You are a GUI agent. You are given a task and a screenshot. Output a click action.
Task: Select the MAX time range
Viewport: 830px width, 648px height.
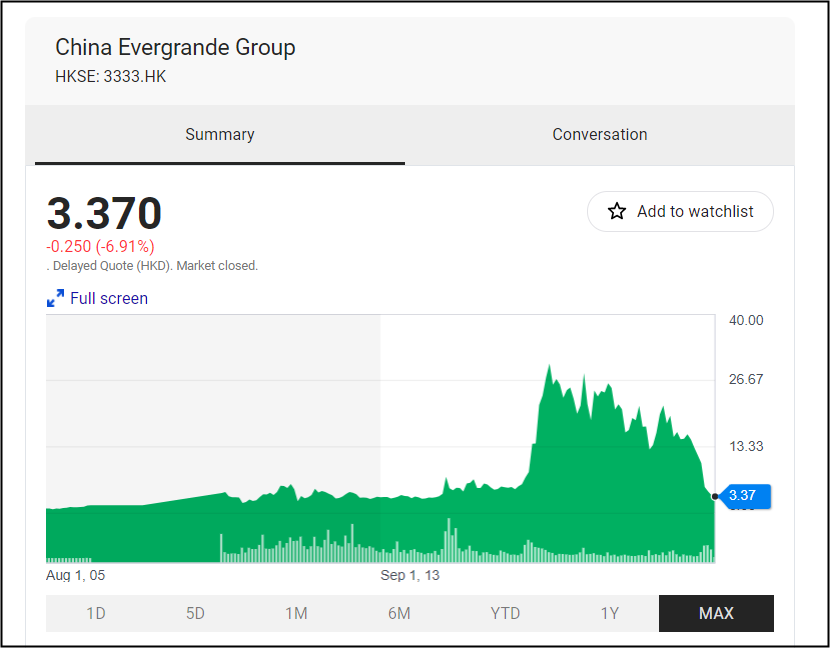point(716,613)
